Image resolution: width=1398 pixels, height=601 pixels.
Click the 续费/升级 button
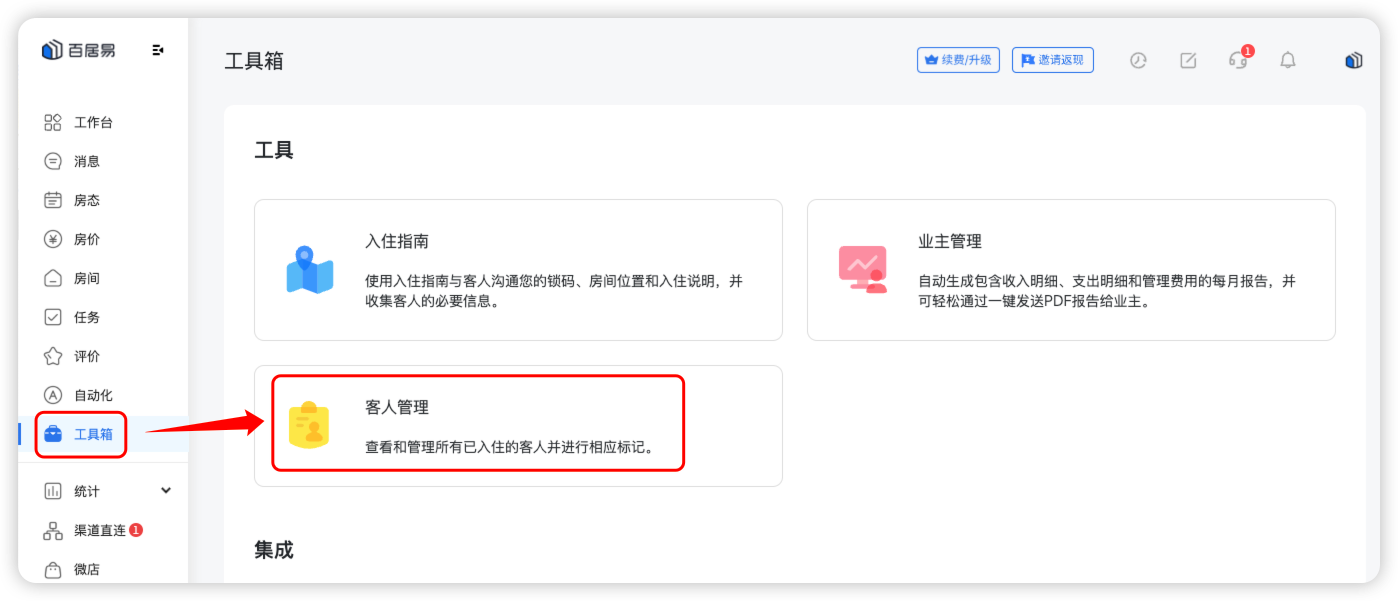tap(958, 60)
